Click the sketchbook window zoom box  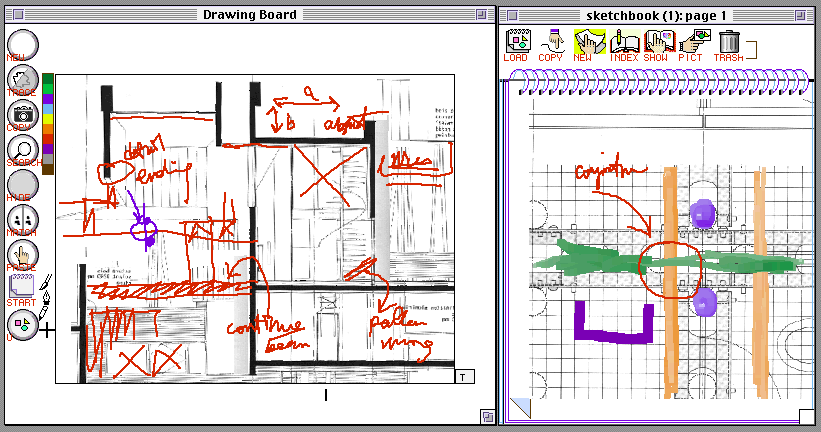[x=801, y=16]
